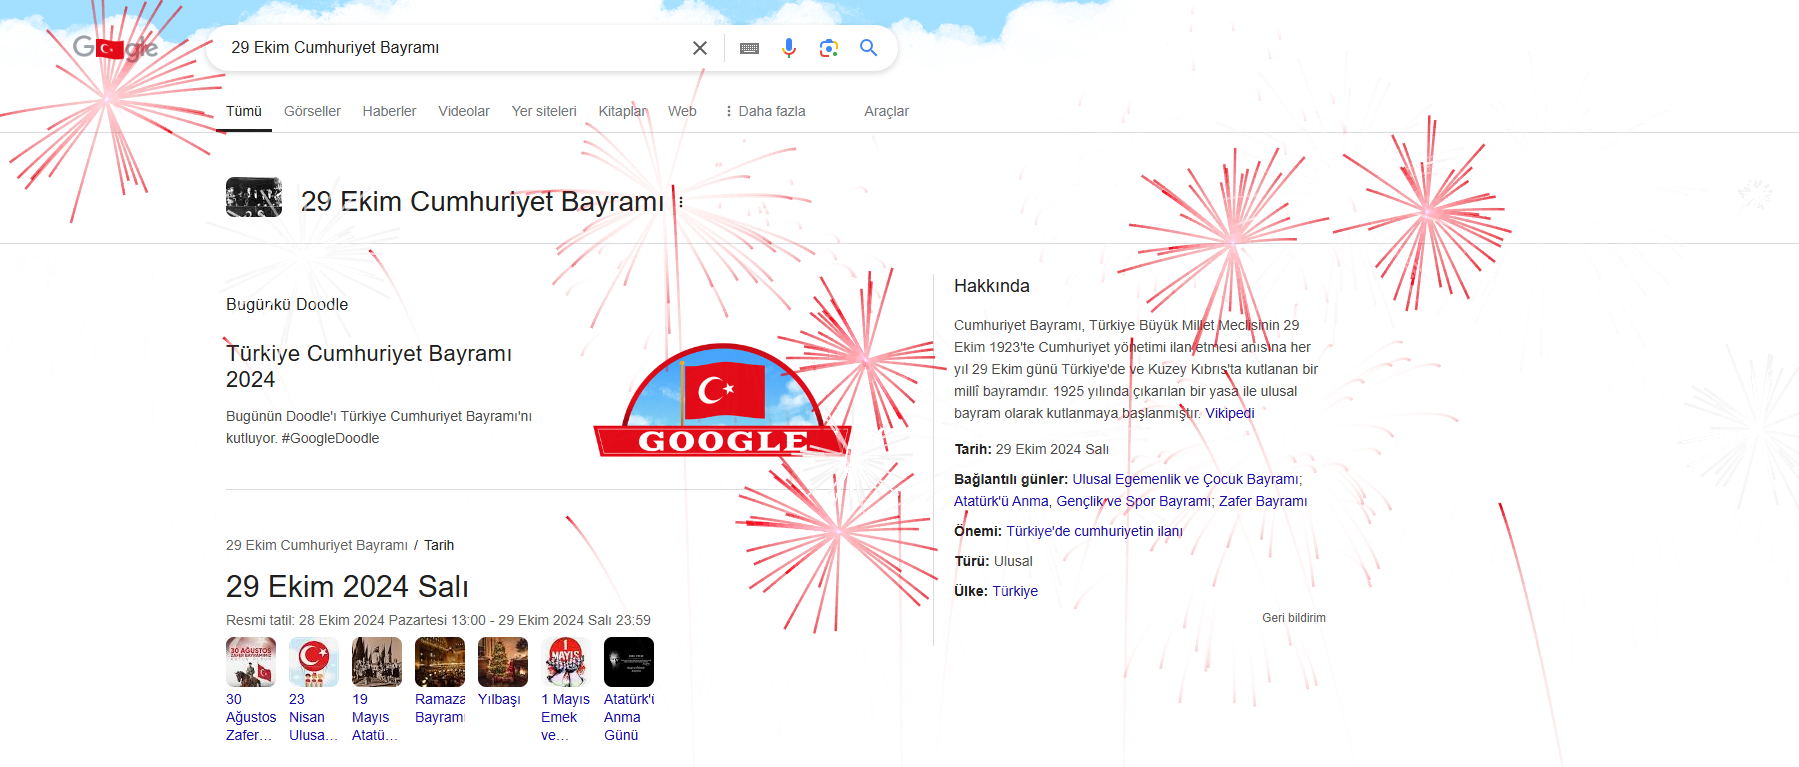Switch to the Kitaplar tab
The height and width of the screenshot is (767, 1799).
click(x=623, y=111)
